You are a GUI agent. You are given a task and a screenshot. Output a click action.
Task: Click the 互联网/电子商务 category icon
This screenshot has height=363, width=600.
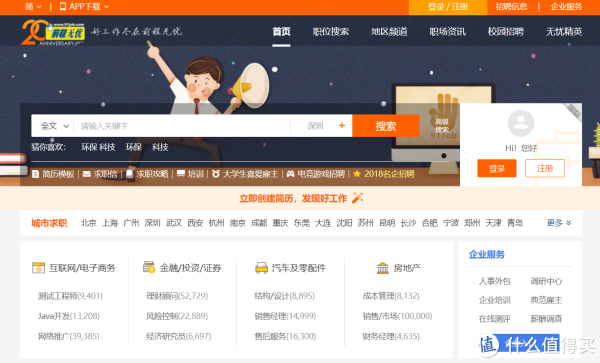pos(38,268)
